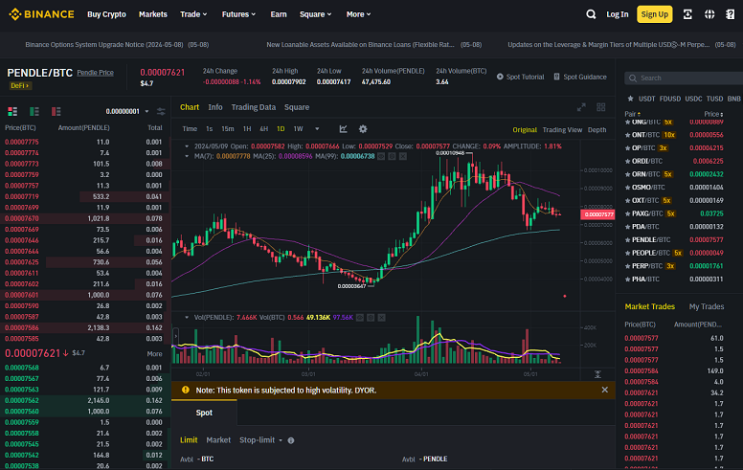Open technical indicators icon in chart toolbar
The height and width of the screenshot is (470, 743).
[x=344, y=129]
